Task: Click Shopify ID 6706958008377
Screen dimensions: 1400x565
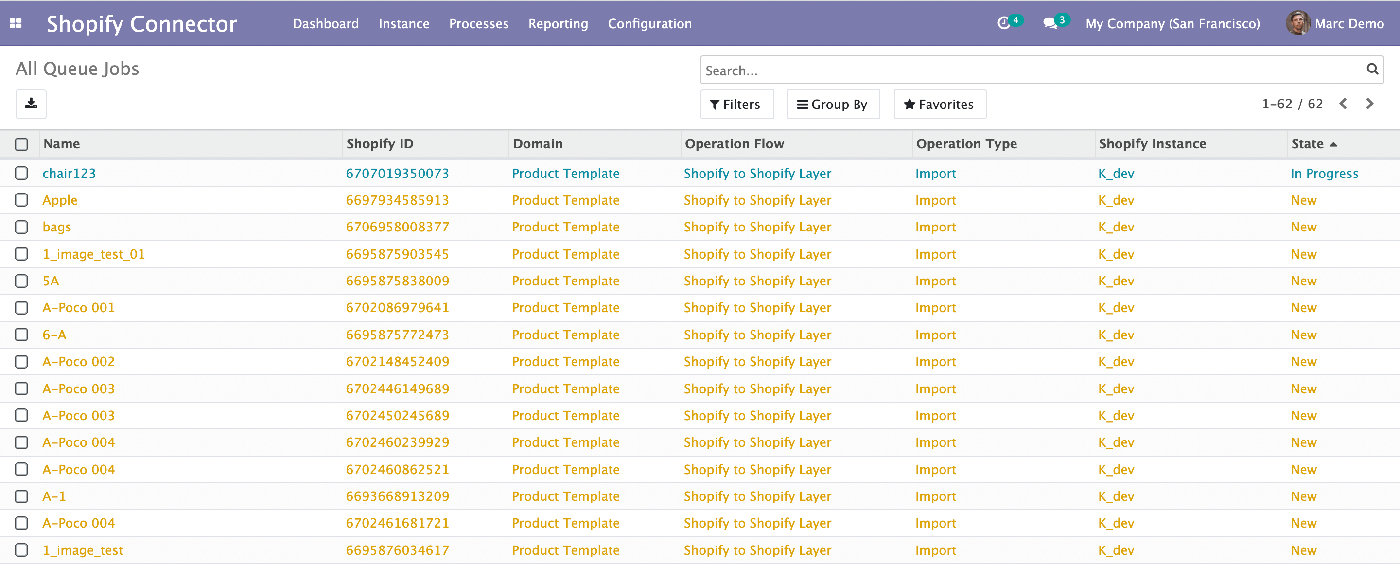Action: tap(398, 227)
